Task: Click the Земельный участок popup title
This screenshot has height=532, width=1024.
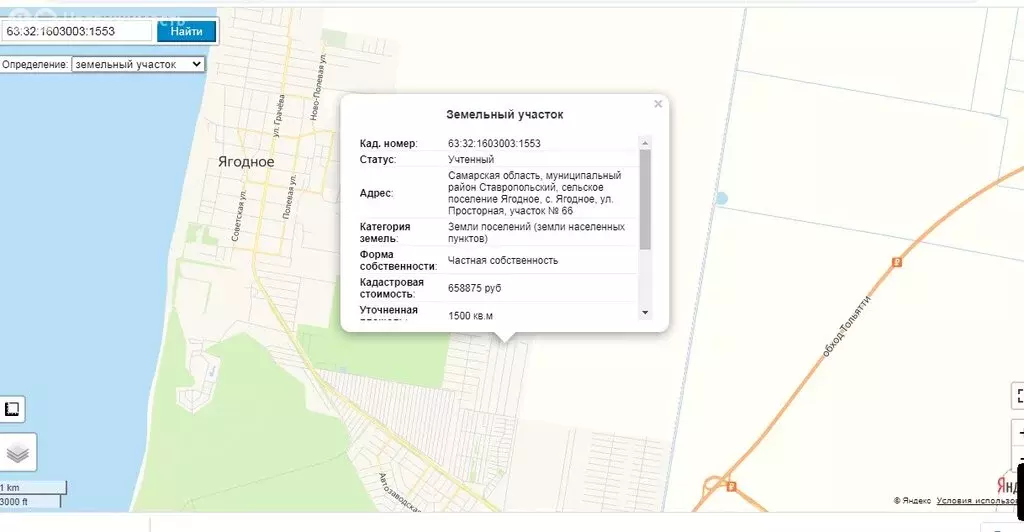Action: [504, 114]
